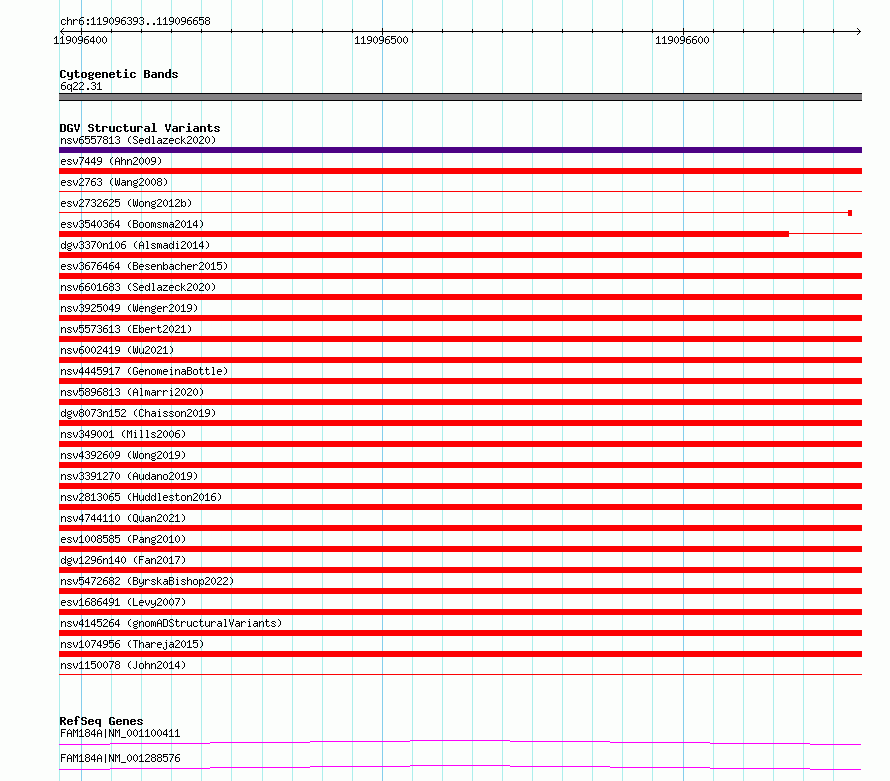This screenshot has width=890, height=781.
Task: Open variant nsv3391270 (Audano2019)
Action: click(x=129, y=476)
